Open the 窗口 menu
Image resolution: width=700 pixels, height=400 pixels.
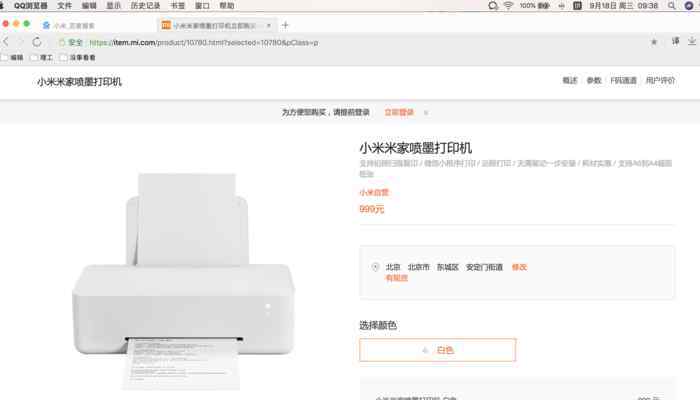(202, 5)
